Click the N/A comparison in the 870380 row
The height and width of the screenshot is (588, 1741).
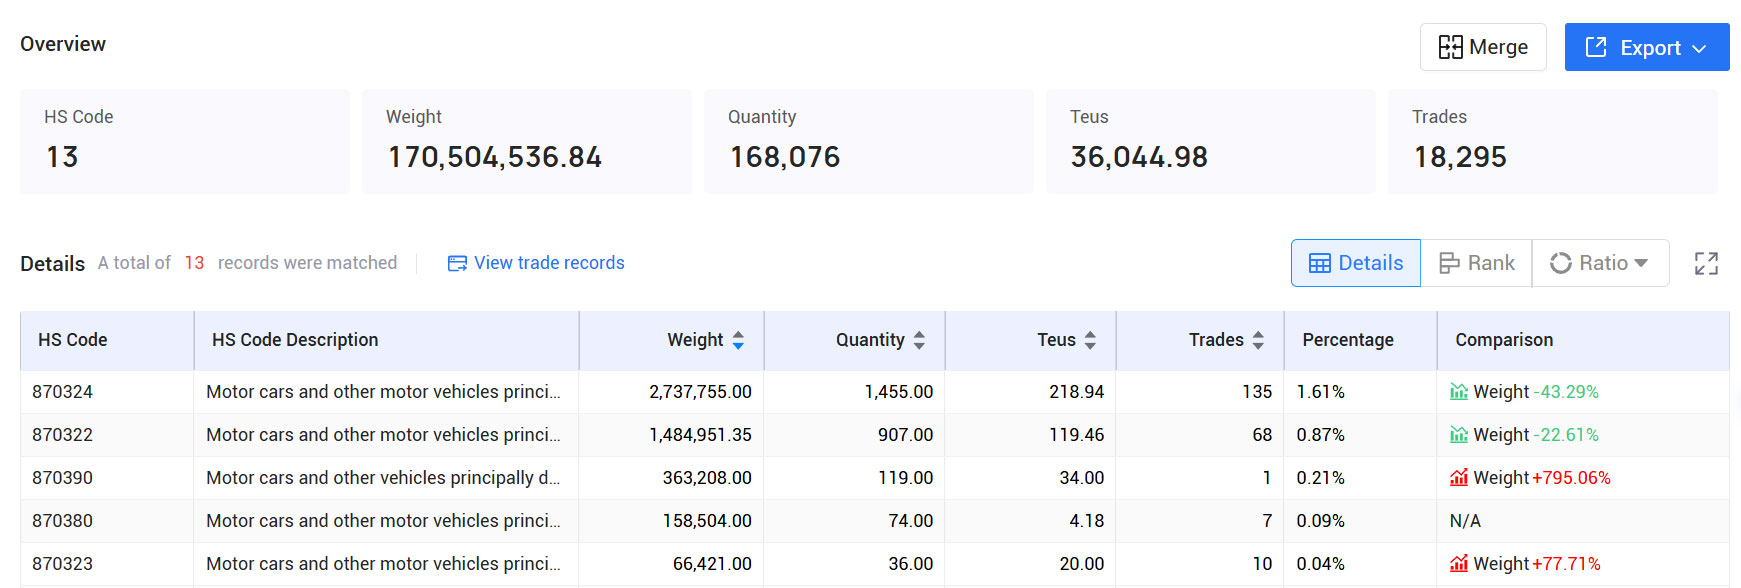coord(1465,521)
